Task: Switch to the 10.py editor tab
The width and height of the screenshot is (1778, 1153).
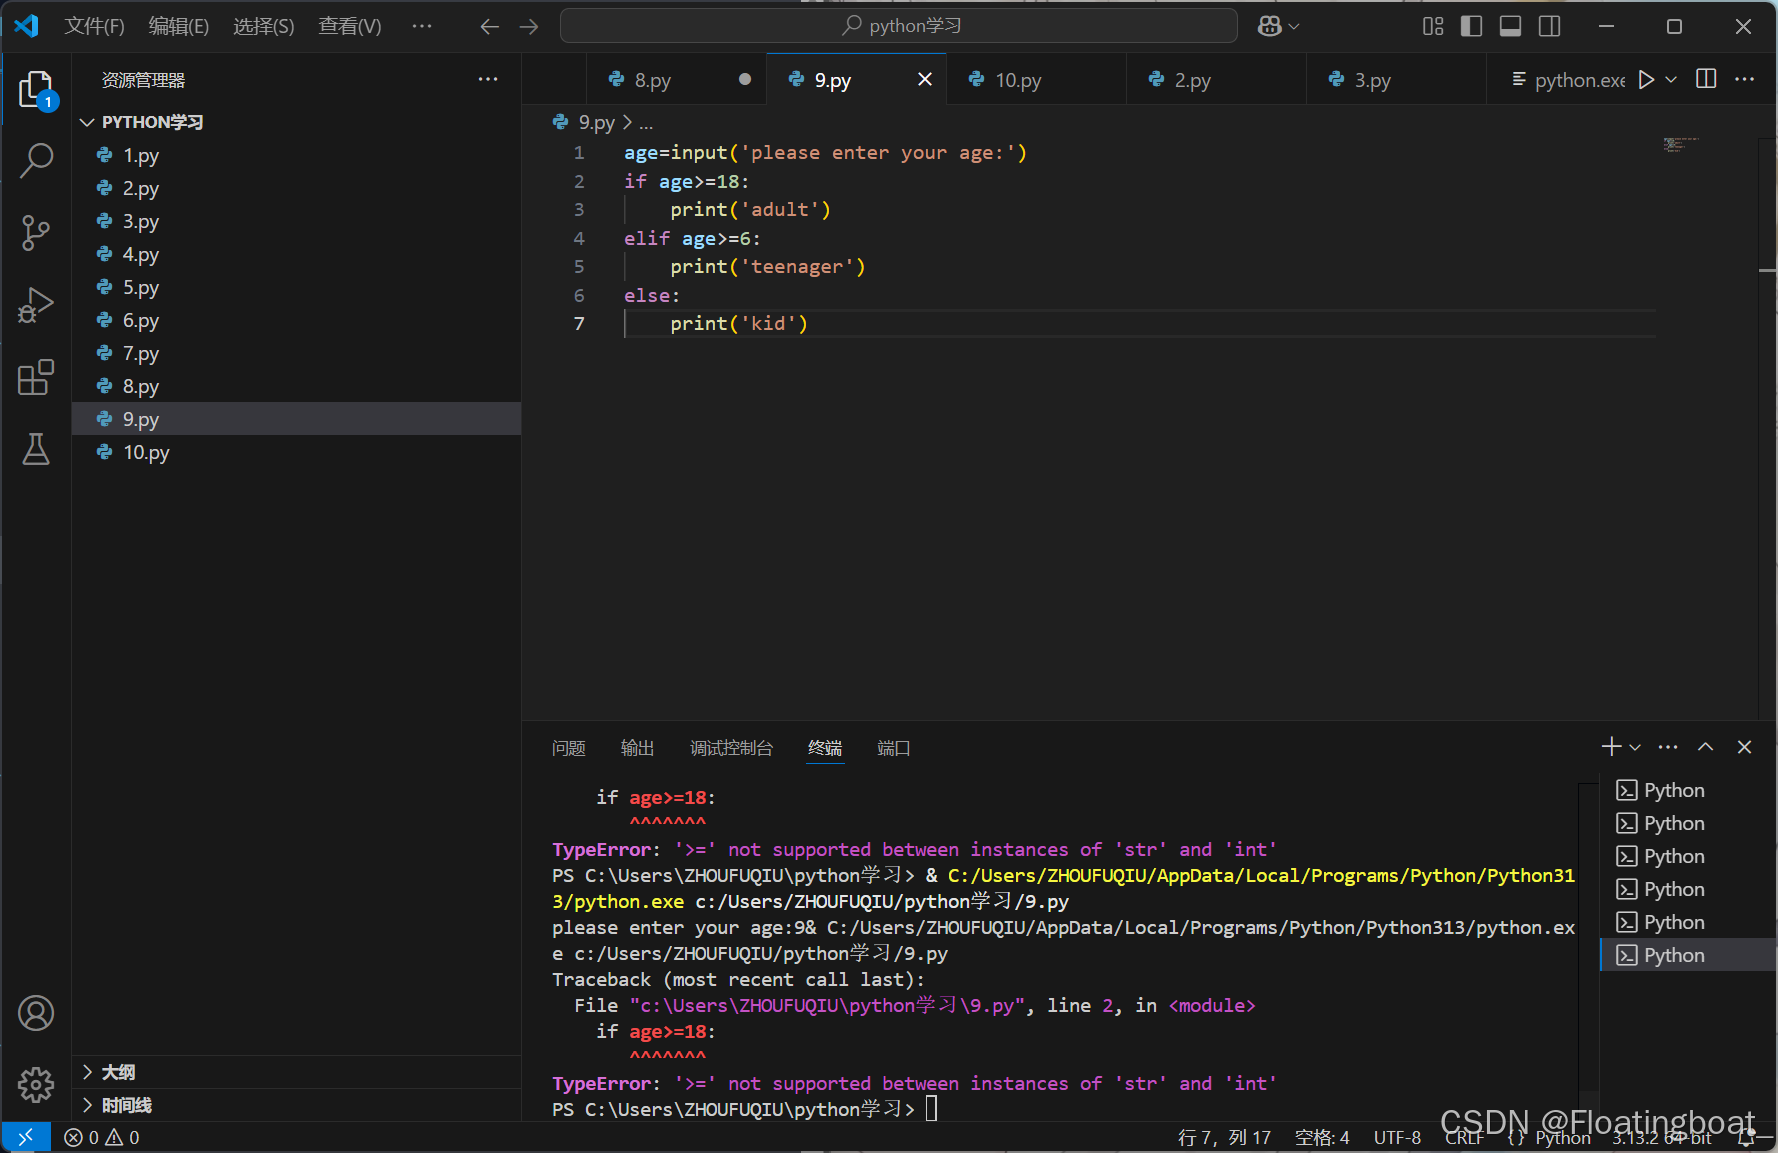Action: click(x=1018, y=80)
